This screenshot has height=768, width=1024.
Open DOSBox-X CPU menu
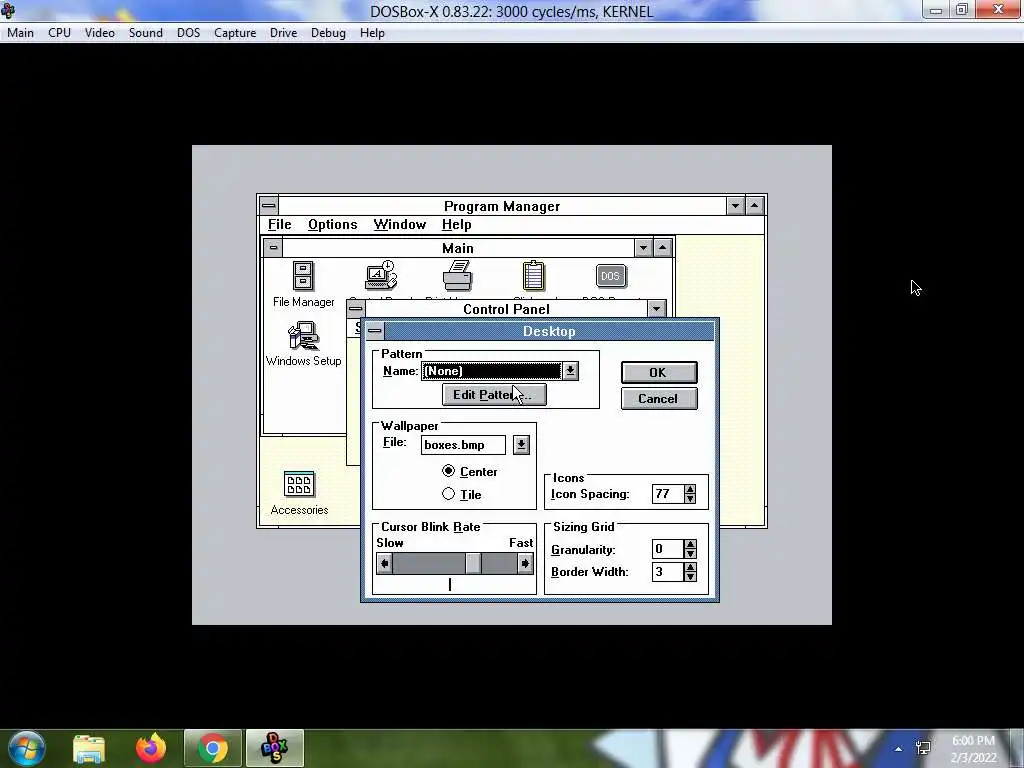[59, 33]
